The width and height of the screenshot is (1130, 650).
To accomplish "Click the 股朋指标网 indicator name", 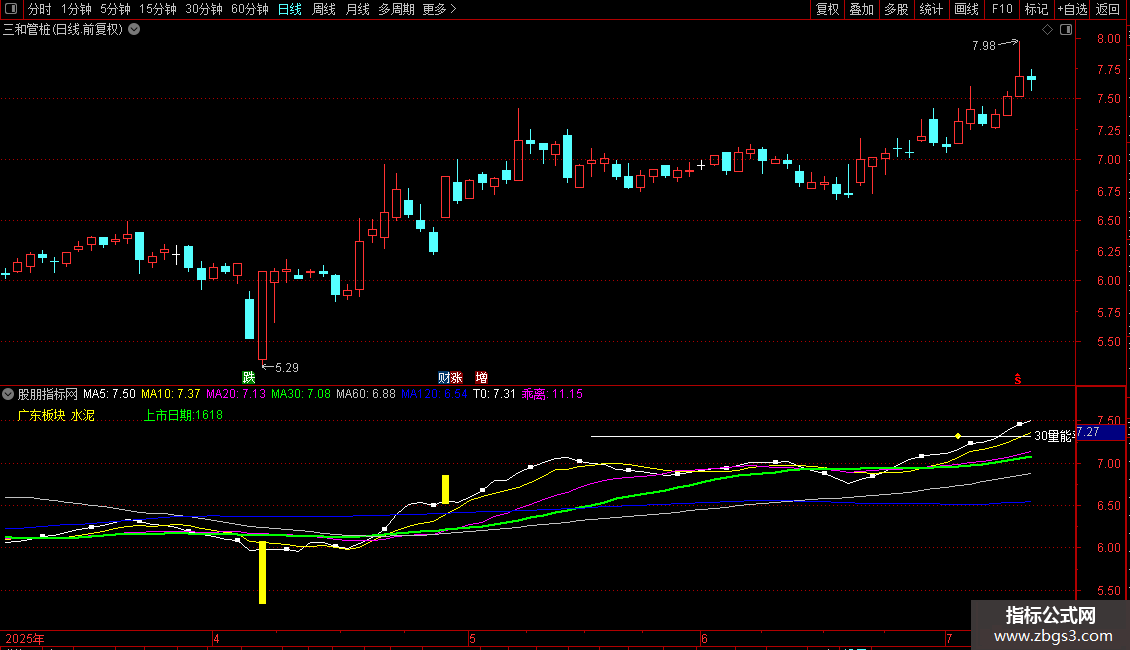I will (x=48, y=394).
